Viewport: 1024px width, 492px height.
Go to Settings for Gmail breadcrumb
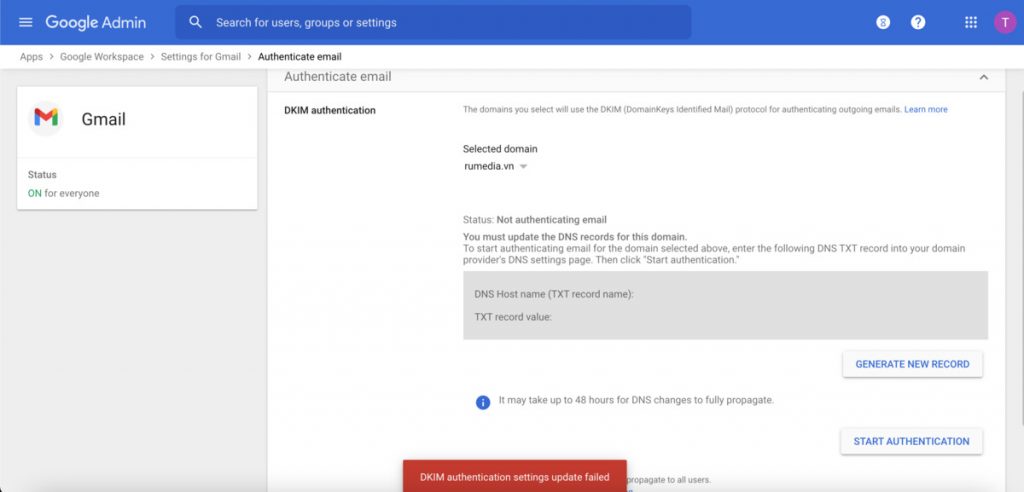[x=201, y=57]
